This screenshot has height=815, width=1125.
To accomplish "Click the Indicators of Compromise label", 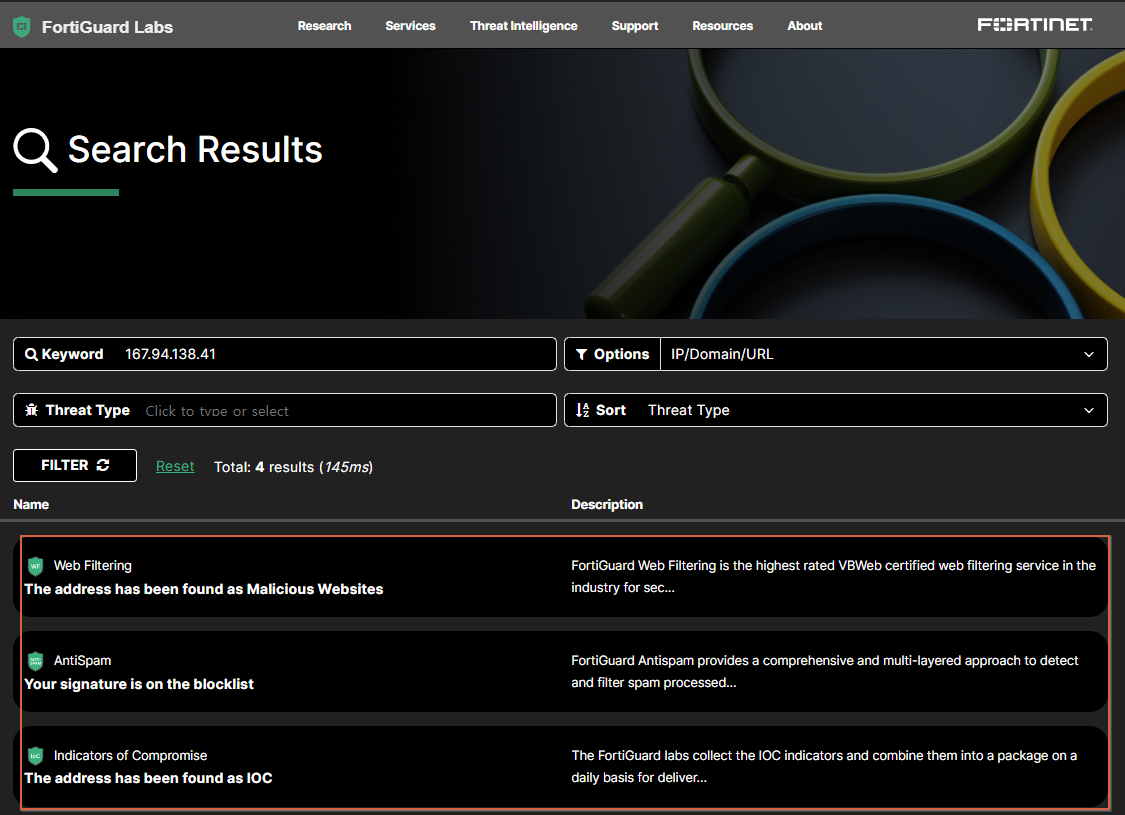I will pyautogui.click(x=131, y=755).
